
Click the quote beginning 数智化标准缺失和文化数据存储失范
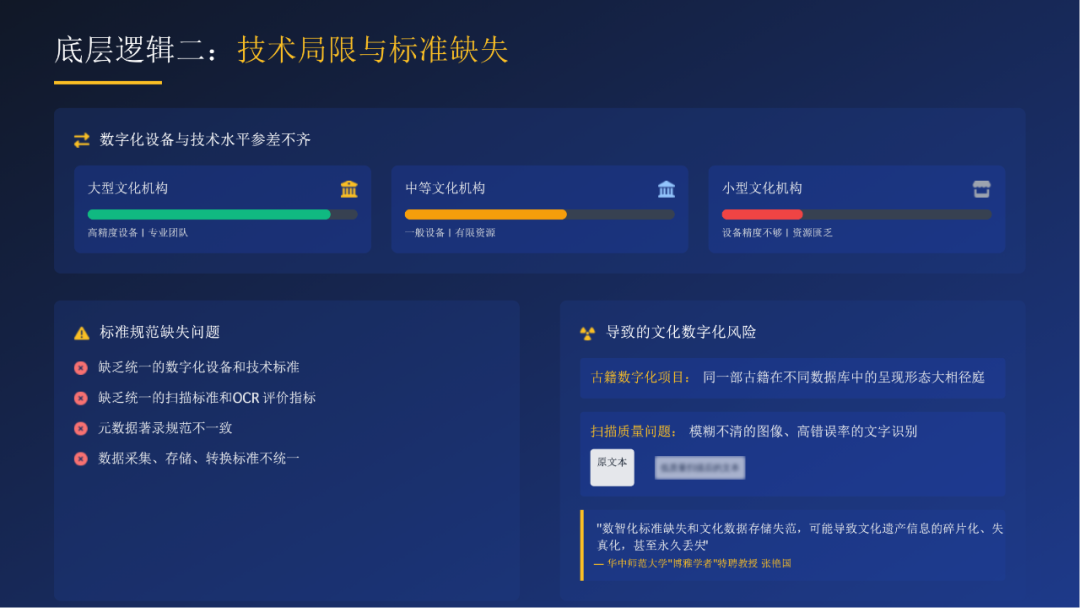pyautogui.click(x=800, y=536)
